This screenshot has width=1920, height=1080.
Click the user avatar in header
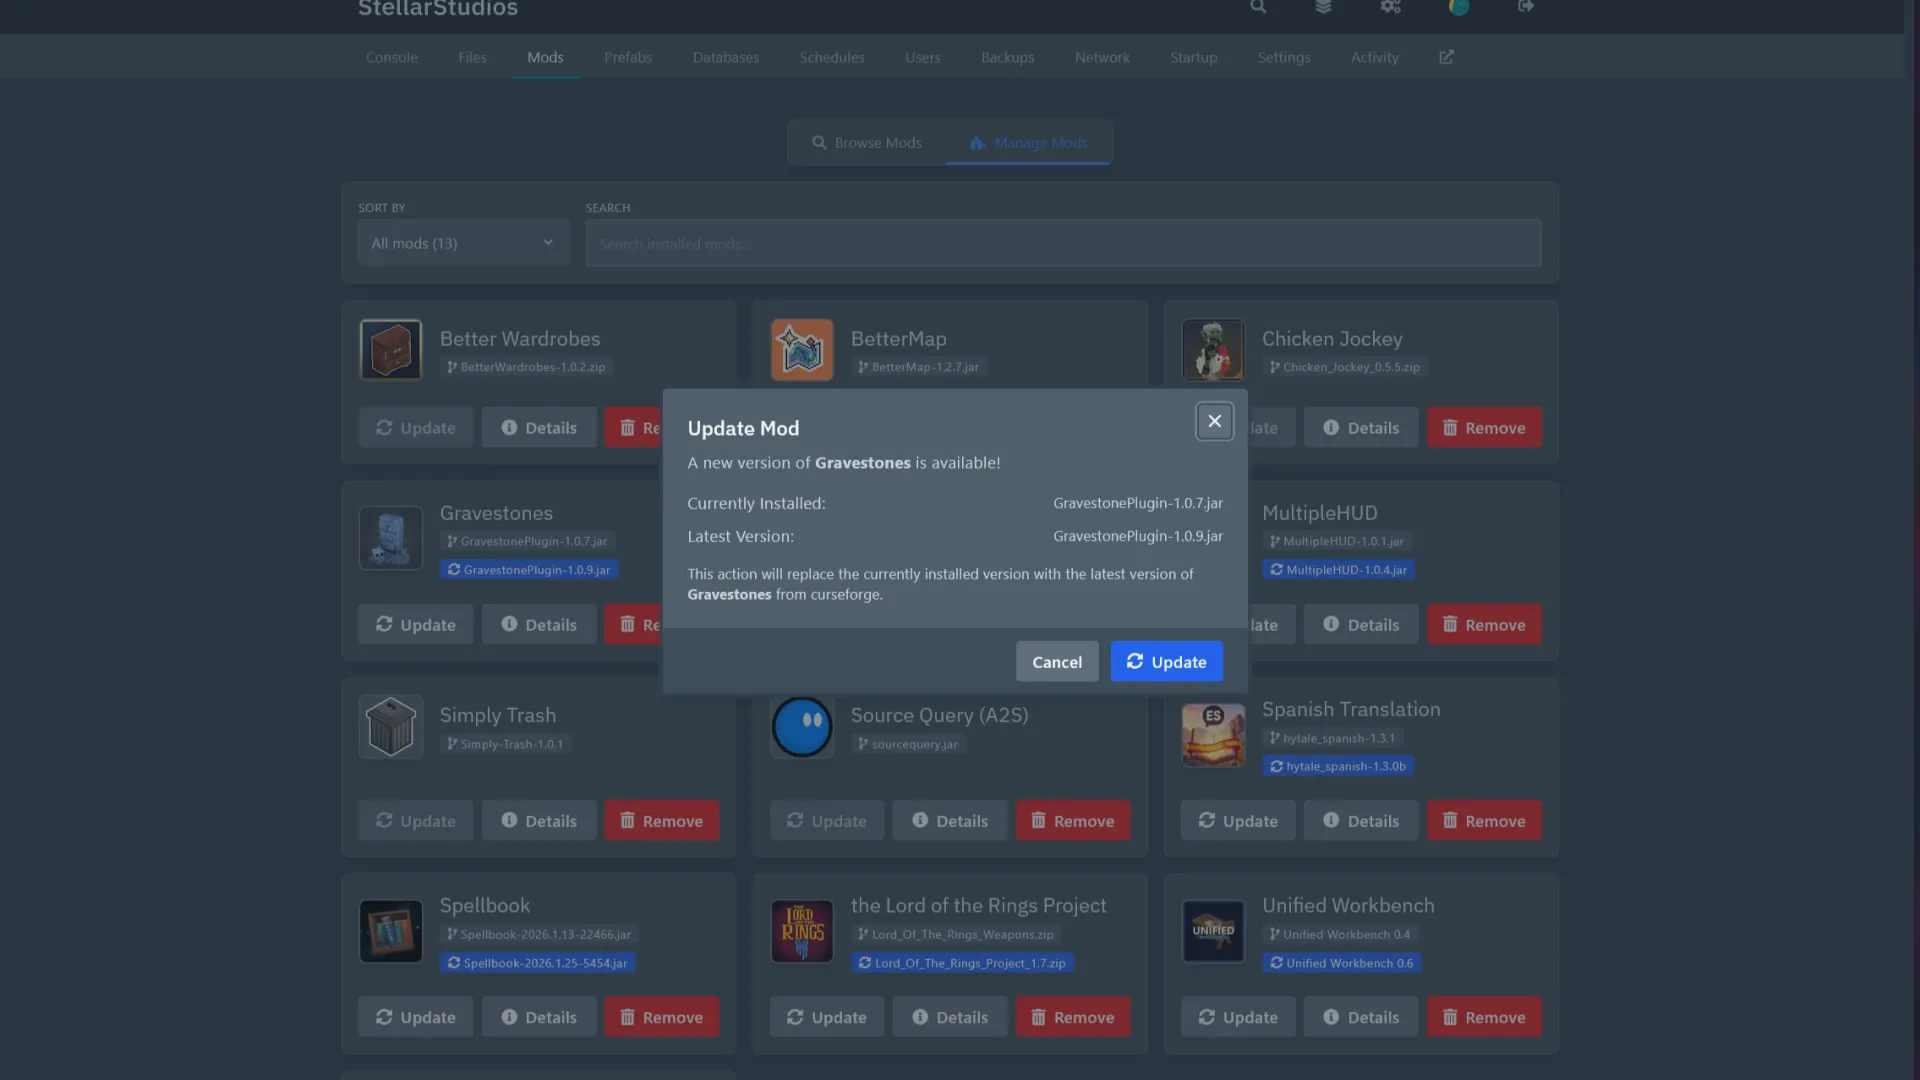point(1459,7)
